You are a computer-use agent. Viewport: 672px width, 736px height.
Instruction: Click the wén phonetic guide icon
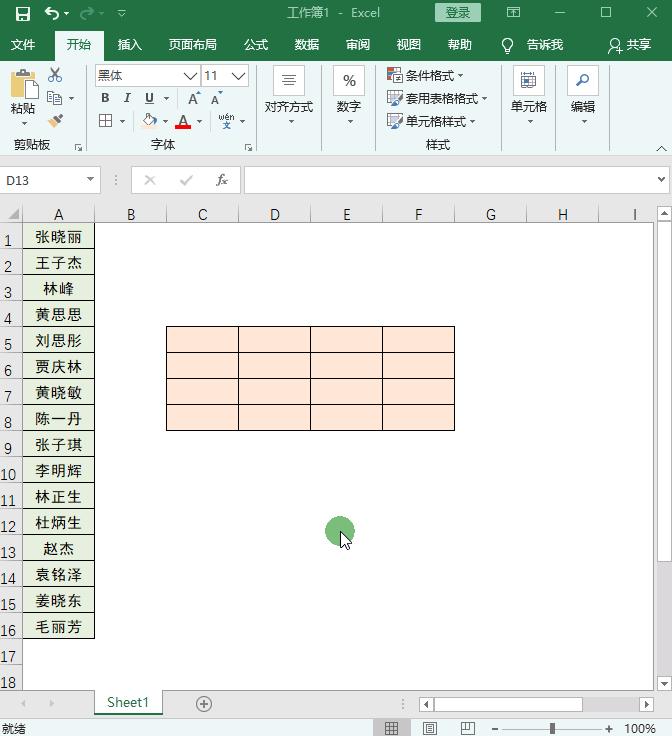pos(226,121)
